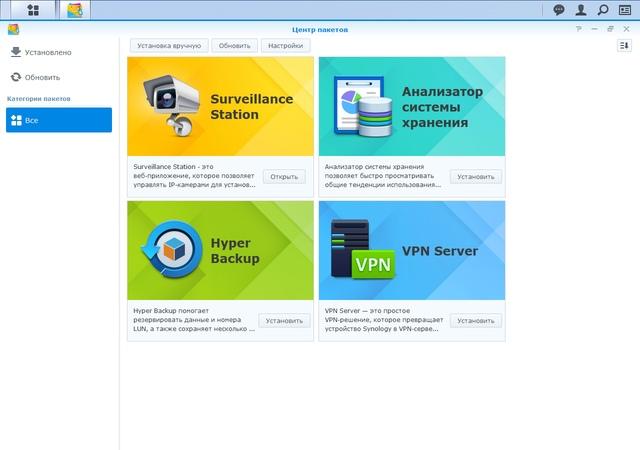Click the Центр пакетов window title
The width and height of the screenshot is (640, 450).
(x=320, y=29)
